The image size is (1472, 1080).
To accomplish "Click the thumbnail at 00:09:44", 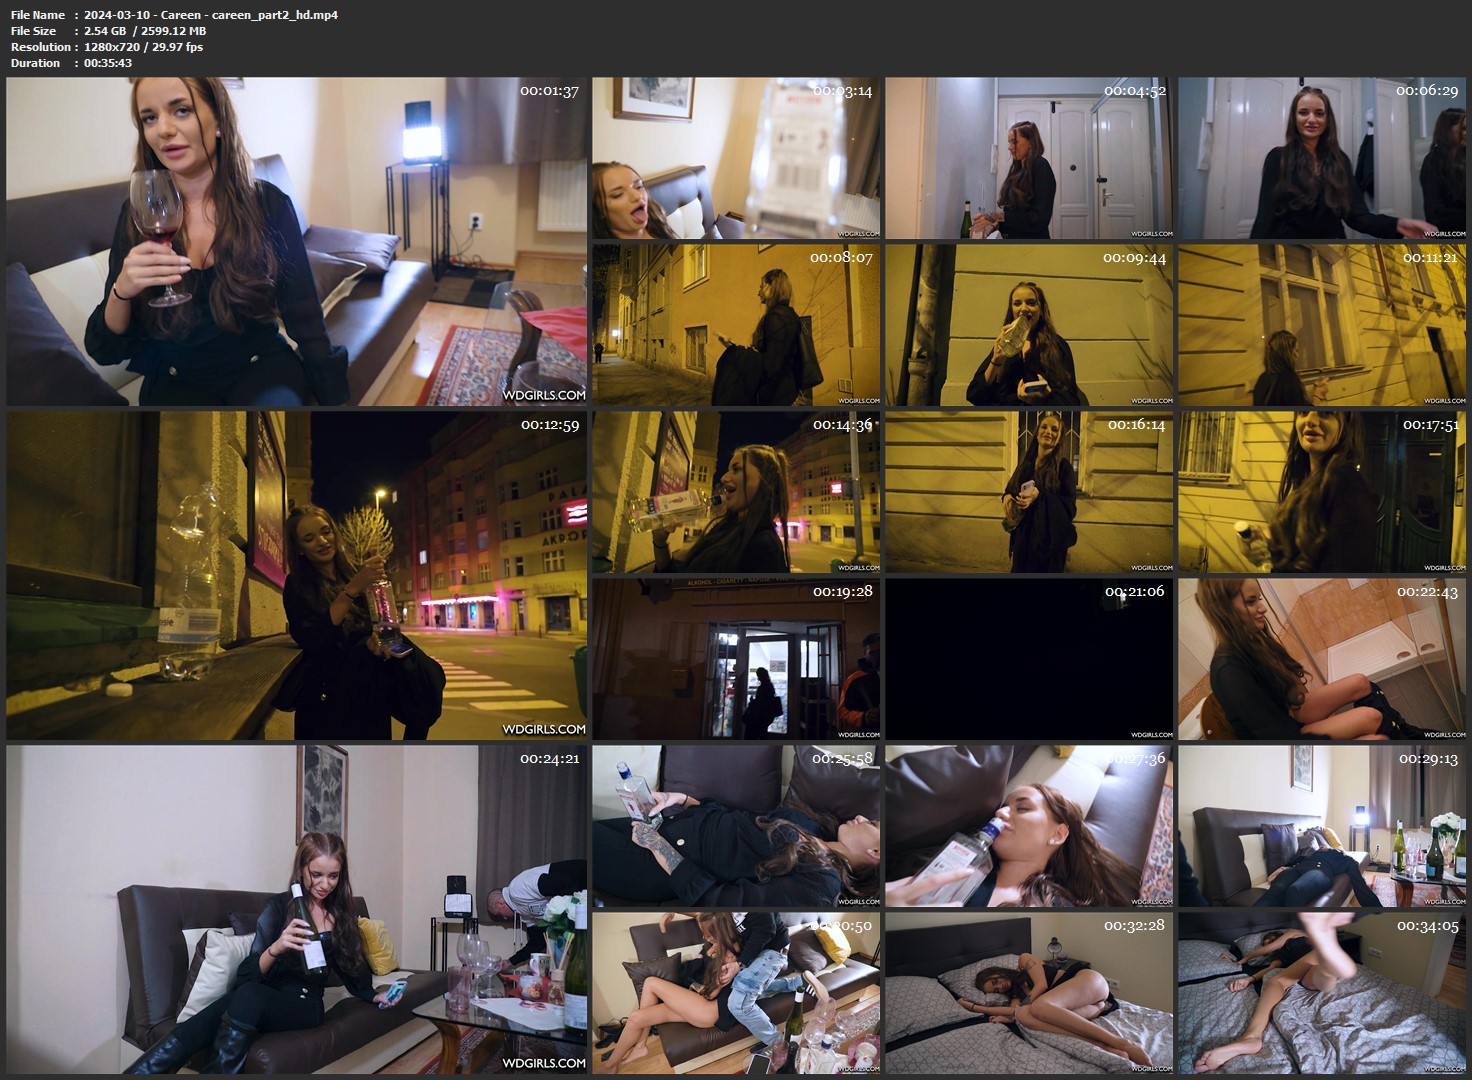I will click(1029, 325).
